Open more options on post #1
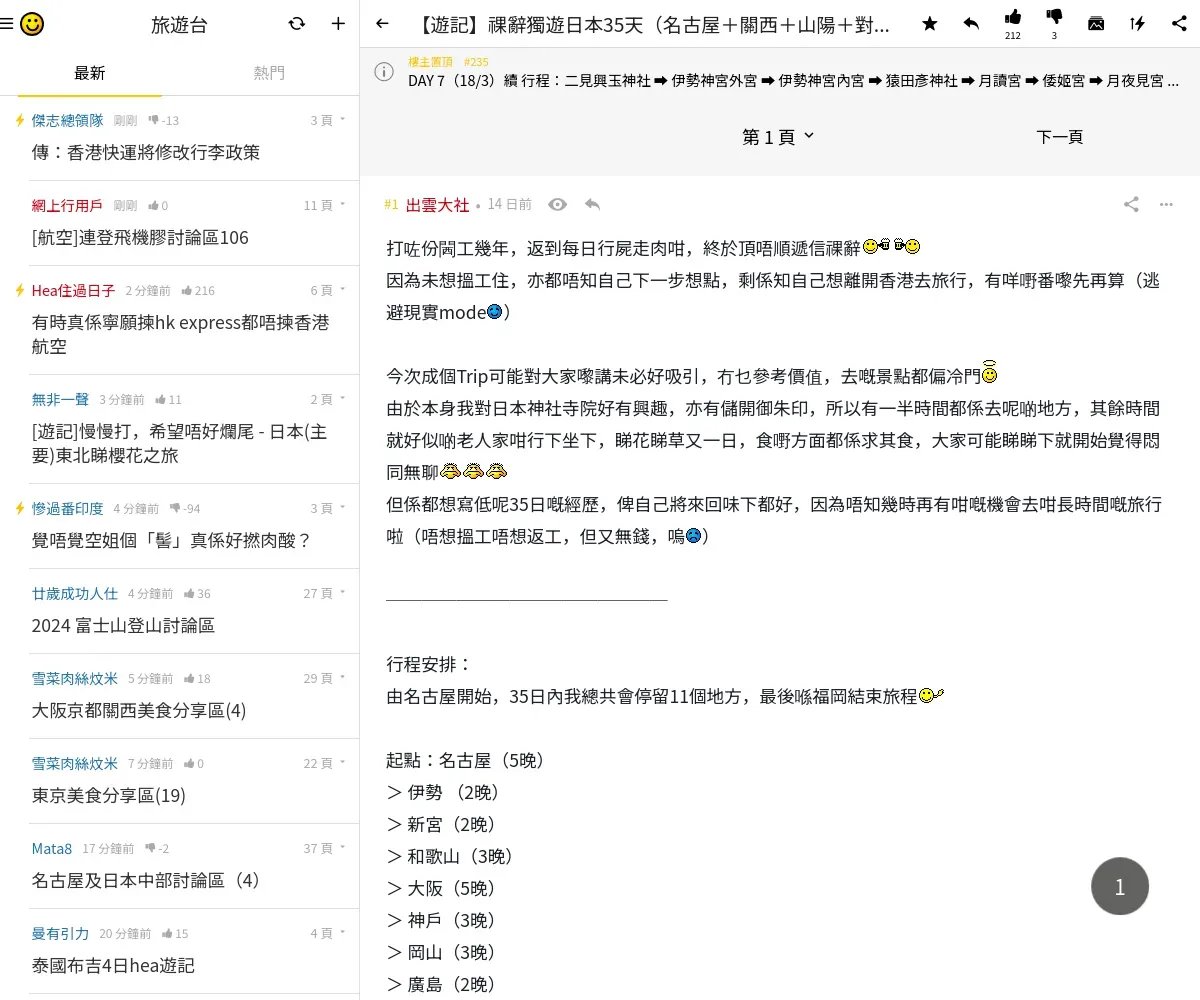The image size is (1200, 1000). point(1166,204)
